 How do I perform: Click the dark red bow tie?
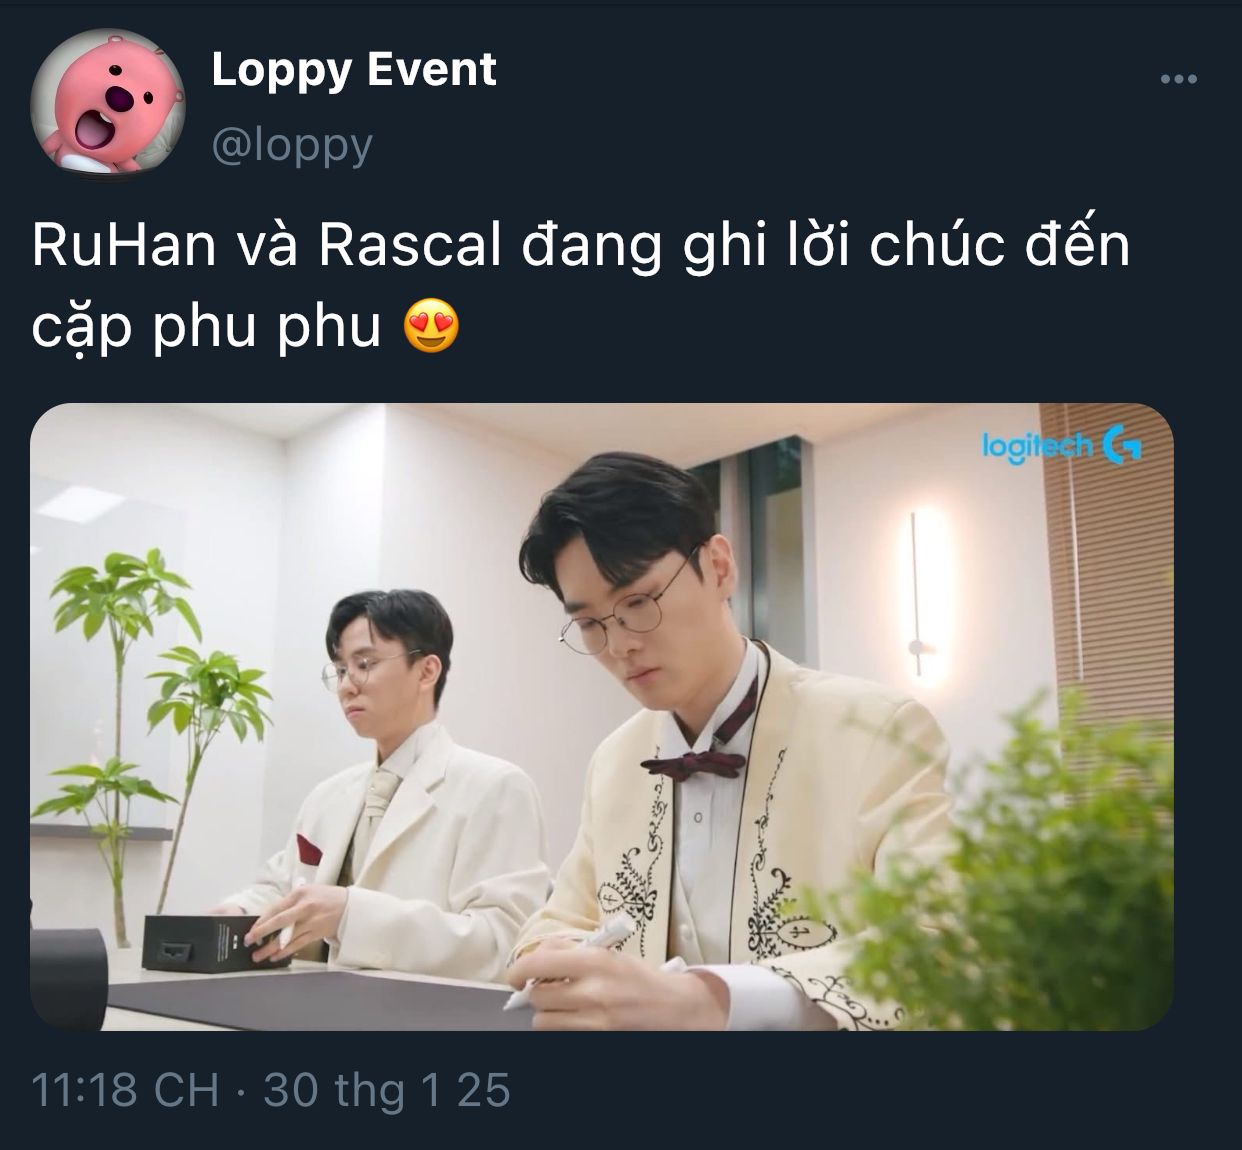coord(694,762)
